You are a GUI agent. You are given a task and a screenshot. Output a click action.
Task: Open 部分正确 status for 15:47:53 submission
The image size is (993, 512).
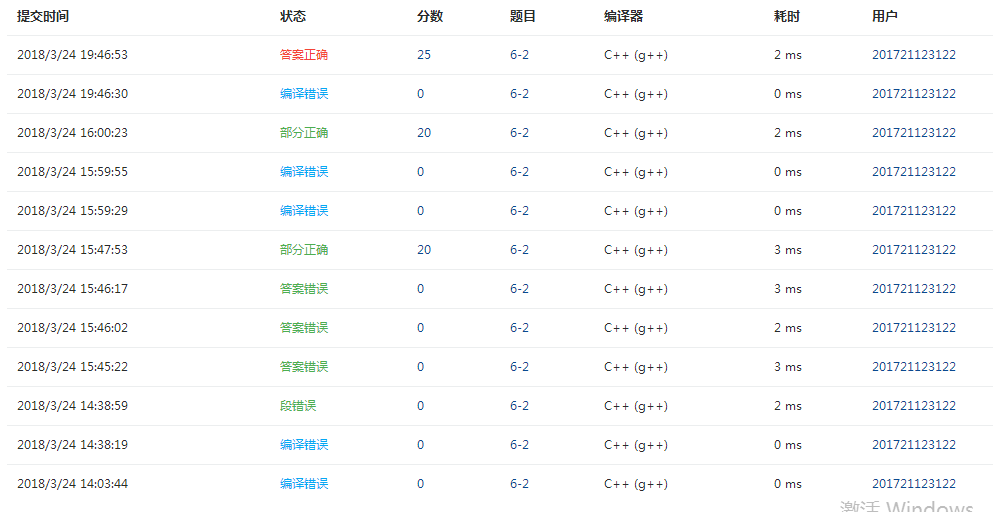(304, 250)
